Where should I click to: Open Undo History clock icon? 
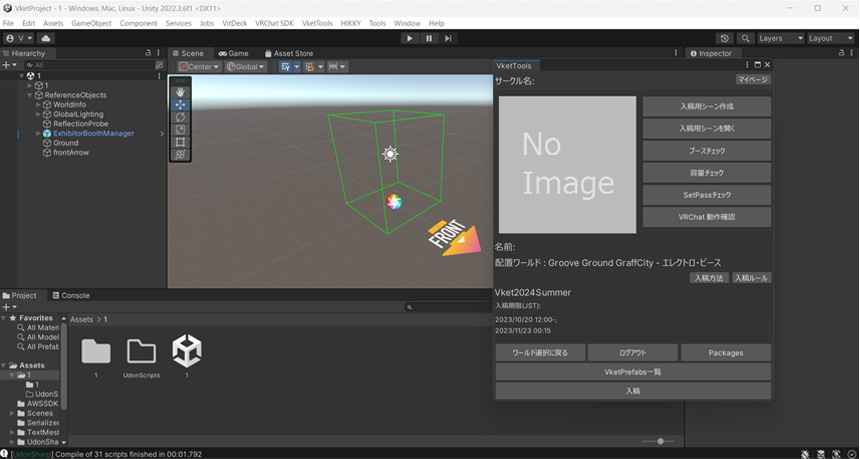coord(725,38)
